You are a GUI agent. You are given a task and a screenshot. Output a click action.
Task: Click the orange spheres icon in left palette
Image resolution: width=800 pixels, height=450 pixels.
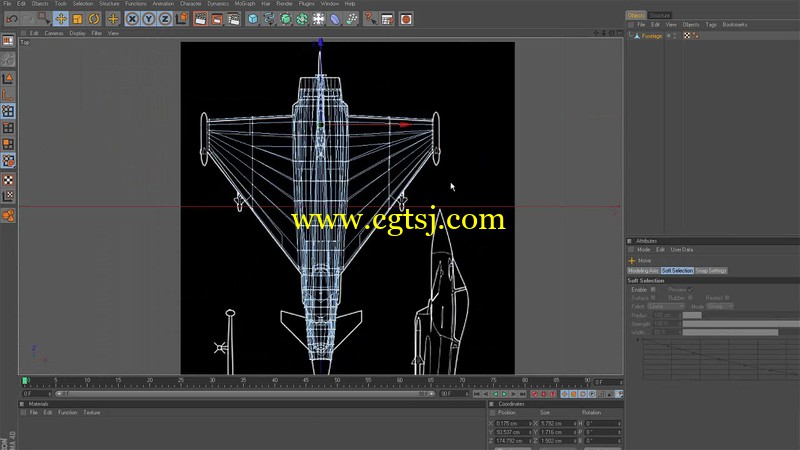pos(8,215)
